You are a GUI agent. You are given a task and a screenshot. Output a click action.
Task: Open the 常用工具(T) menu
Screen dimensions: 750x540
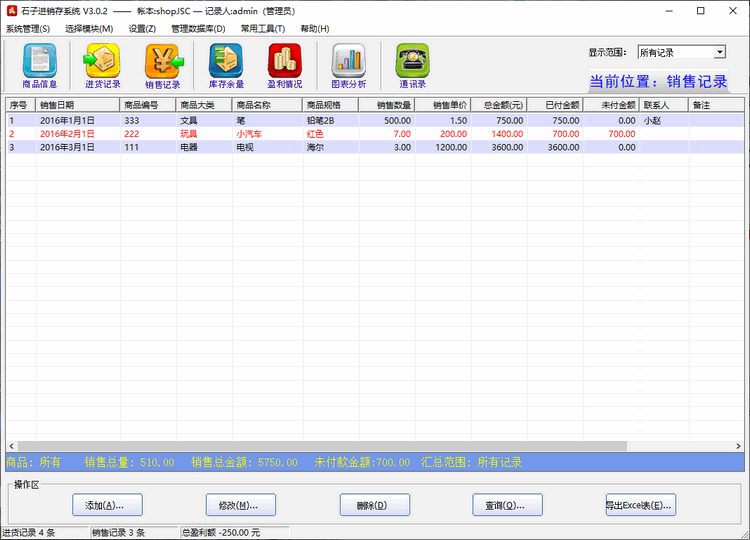click(x=263, y=29)
